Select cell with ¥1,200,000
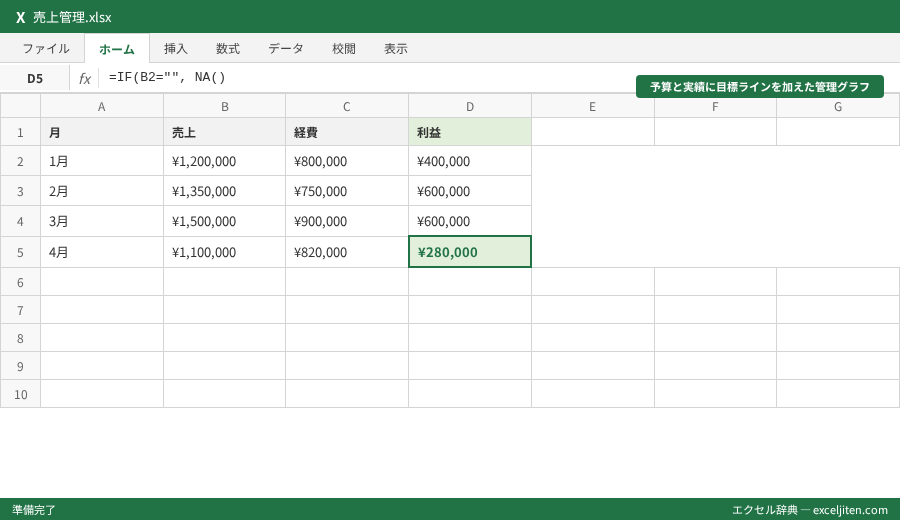 tap(224, 161)
